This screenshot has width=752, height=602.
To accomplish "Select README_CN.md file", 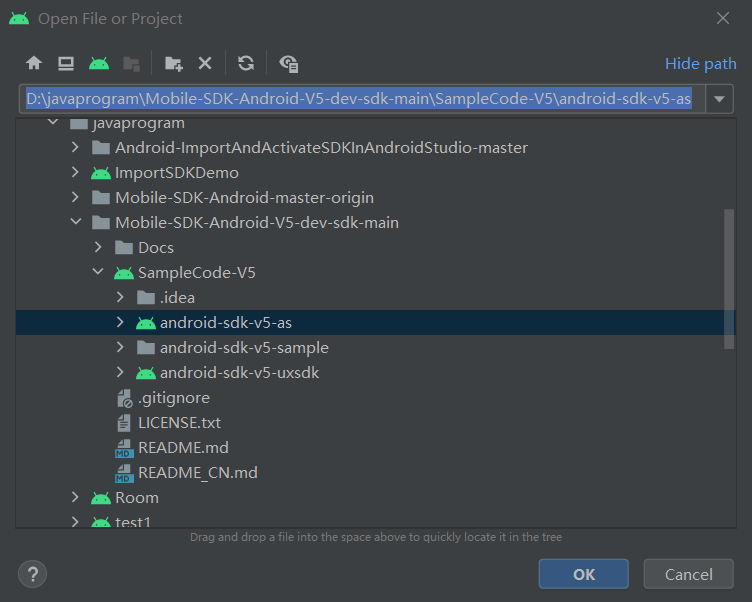I will click(x=198, y=472).
